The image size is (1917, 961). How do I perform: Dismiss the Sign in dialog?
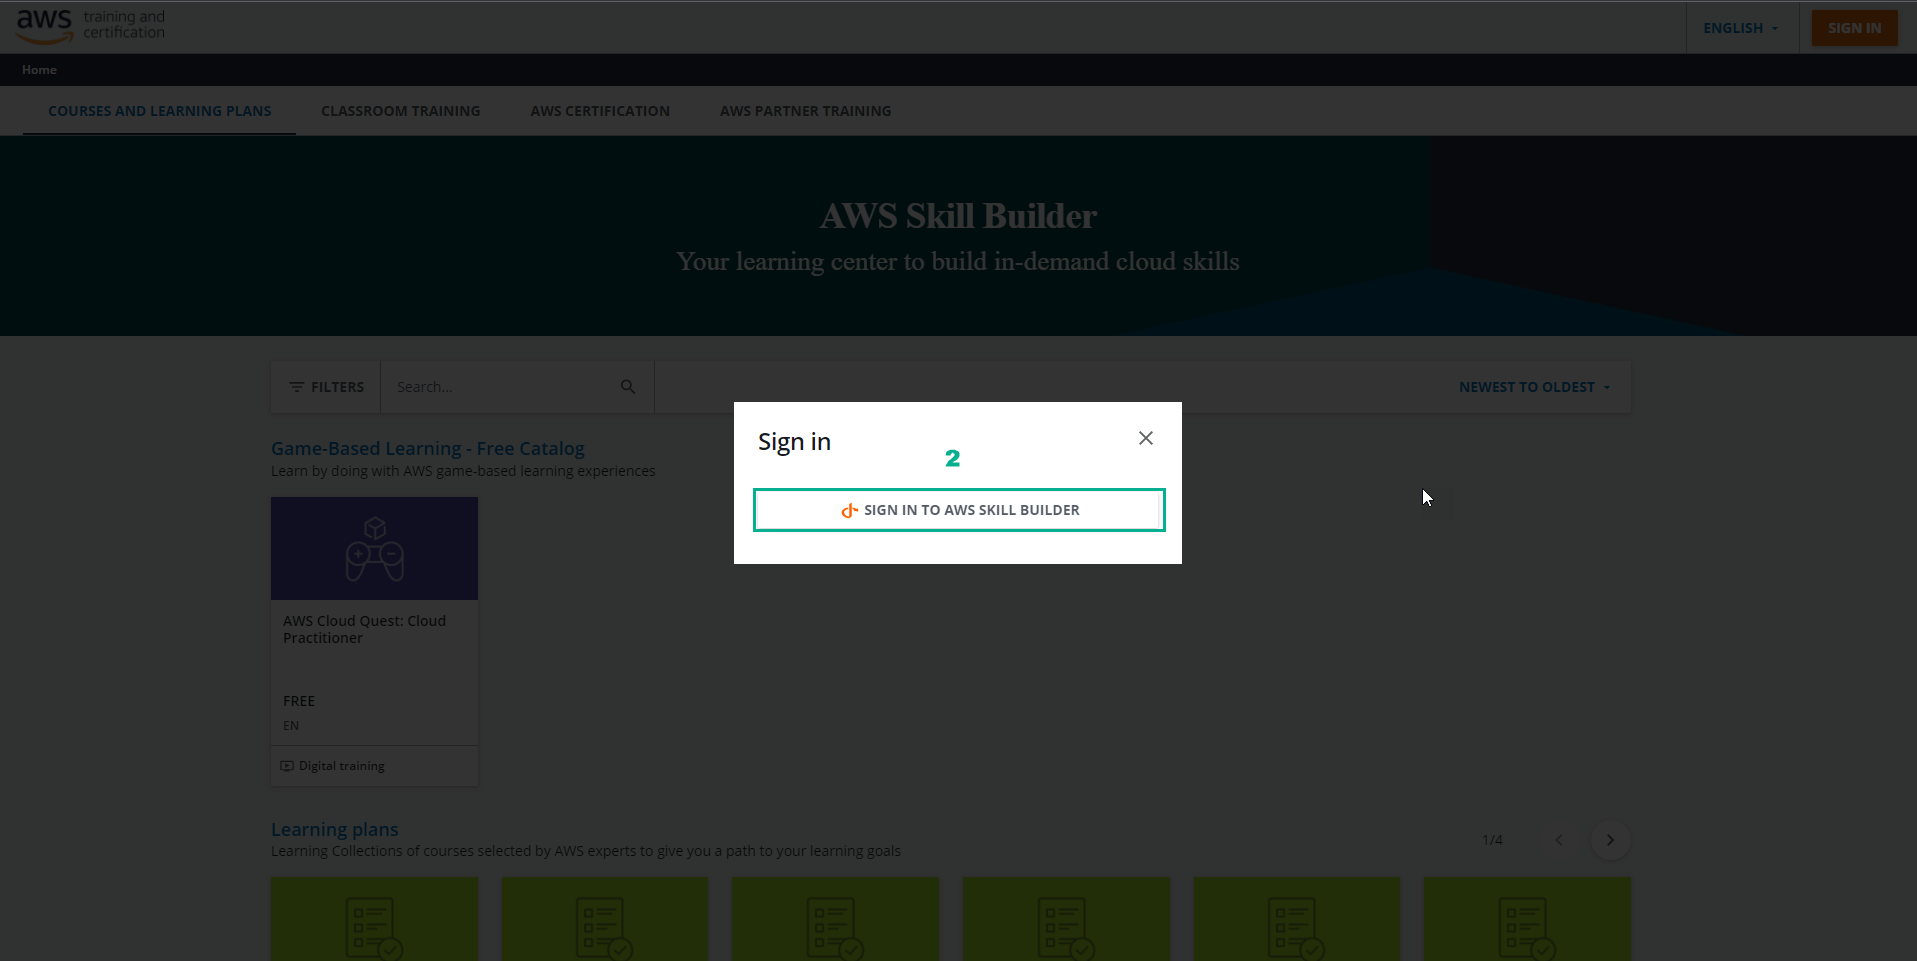coord(1145,438)
